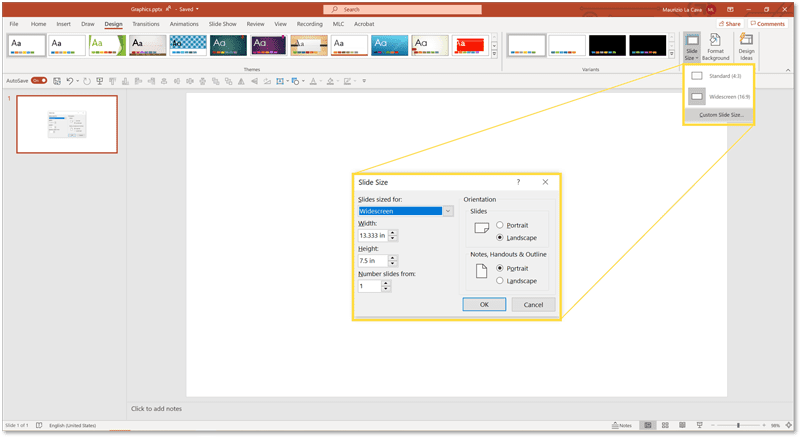Switch to the Transitions tab
Viewport: 800px width, 437px height.
click(x=146, y=24)
